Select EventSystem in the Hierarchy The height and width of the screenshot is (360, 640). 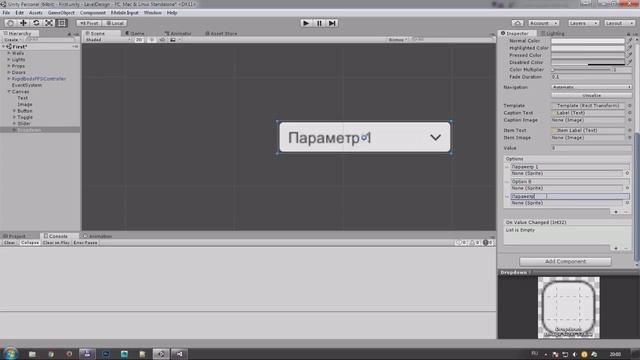point(27,85)
